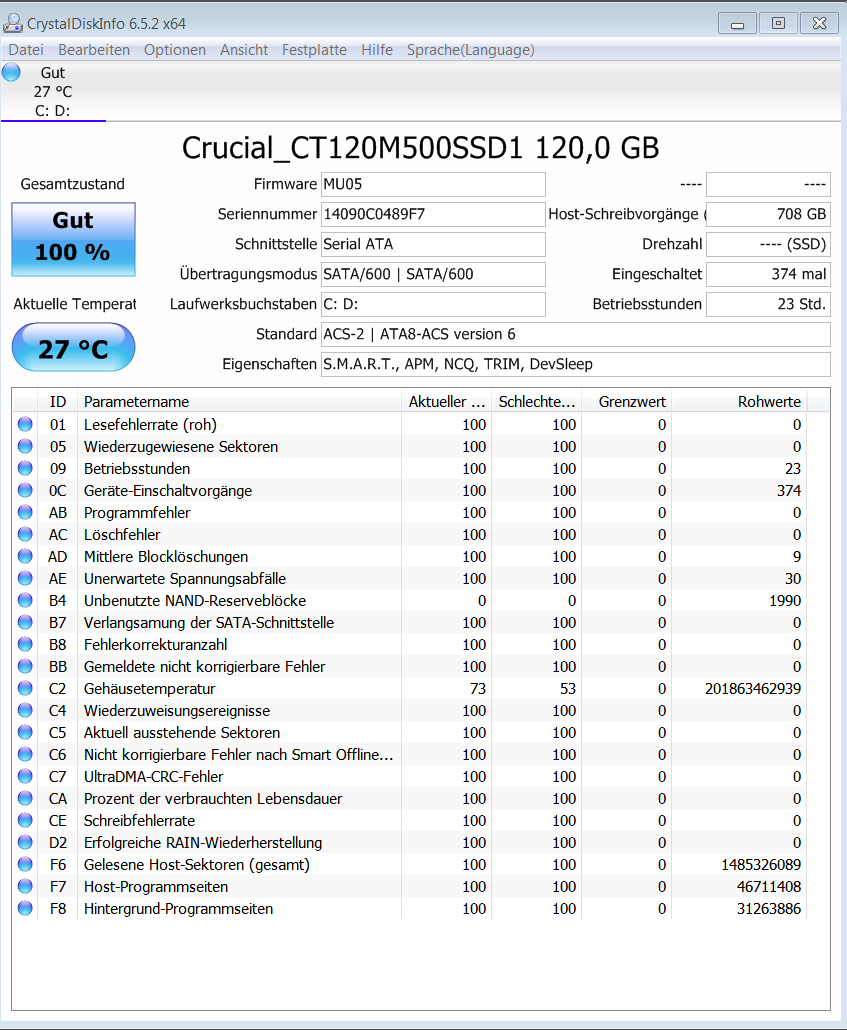
Task: Click the Aktueller column header
Action: tap(446, 401)
